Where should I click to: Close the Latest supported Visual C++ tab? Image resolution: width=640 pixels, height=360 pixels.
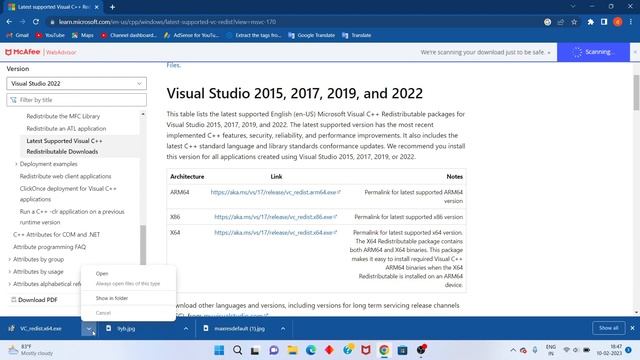[96, 7]
